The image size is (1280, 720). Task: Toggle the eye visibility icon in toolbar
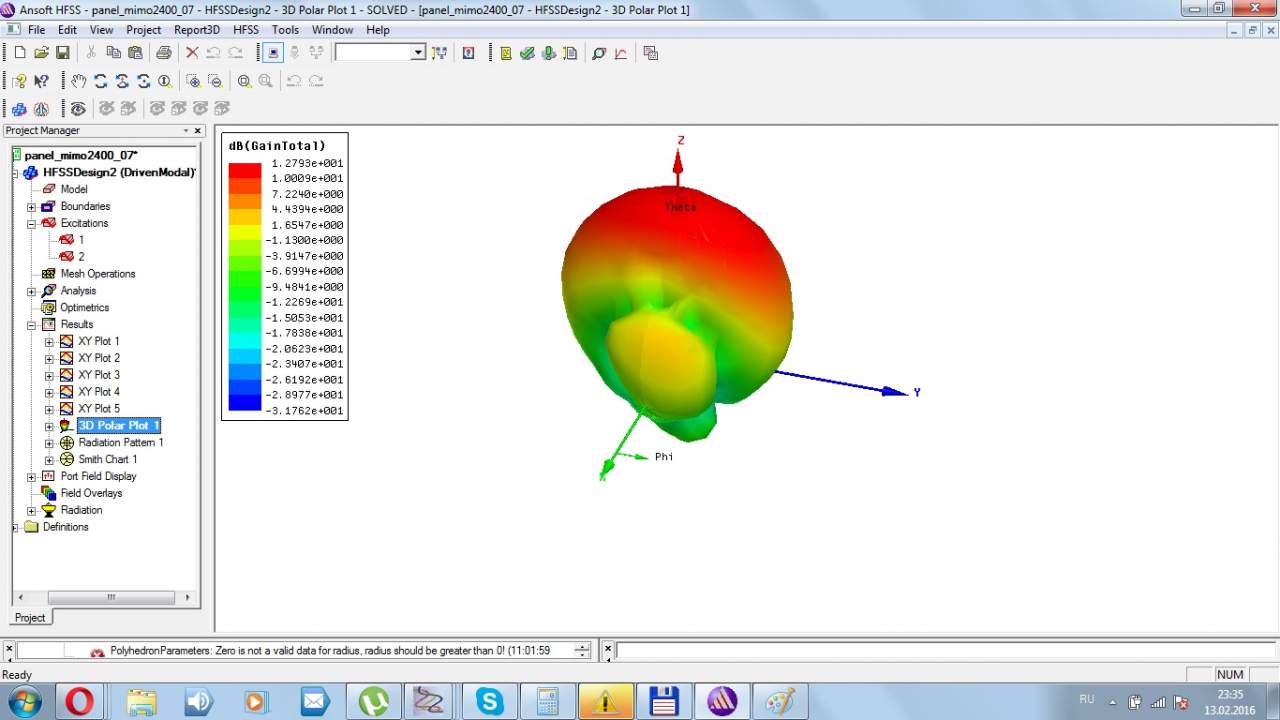click(78, 108)
